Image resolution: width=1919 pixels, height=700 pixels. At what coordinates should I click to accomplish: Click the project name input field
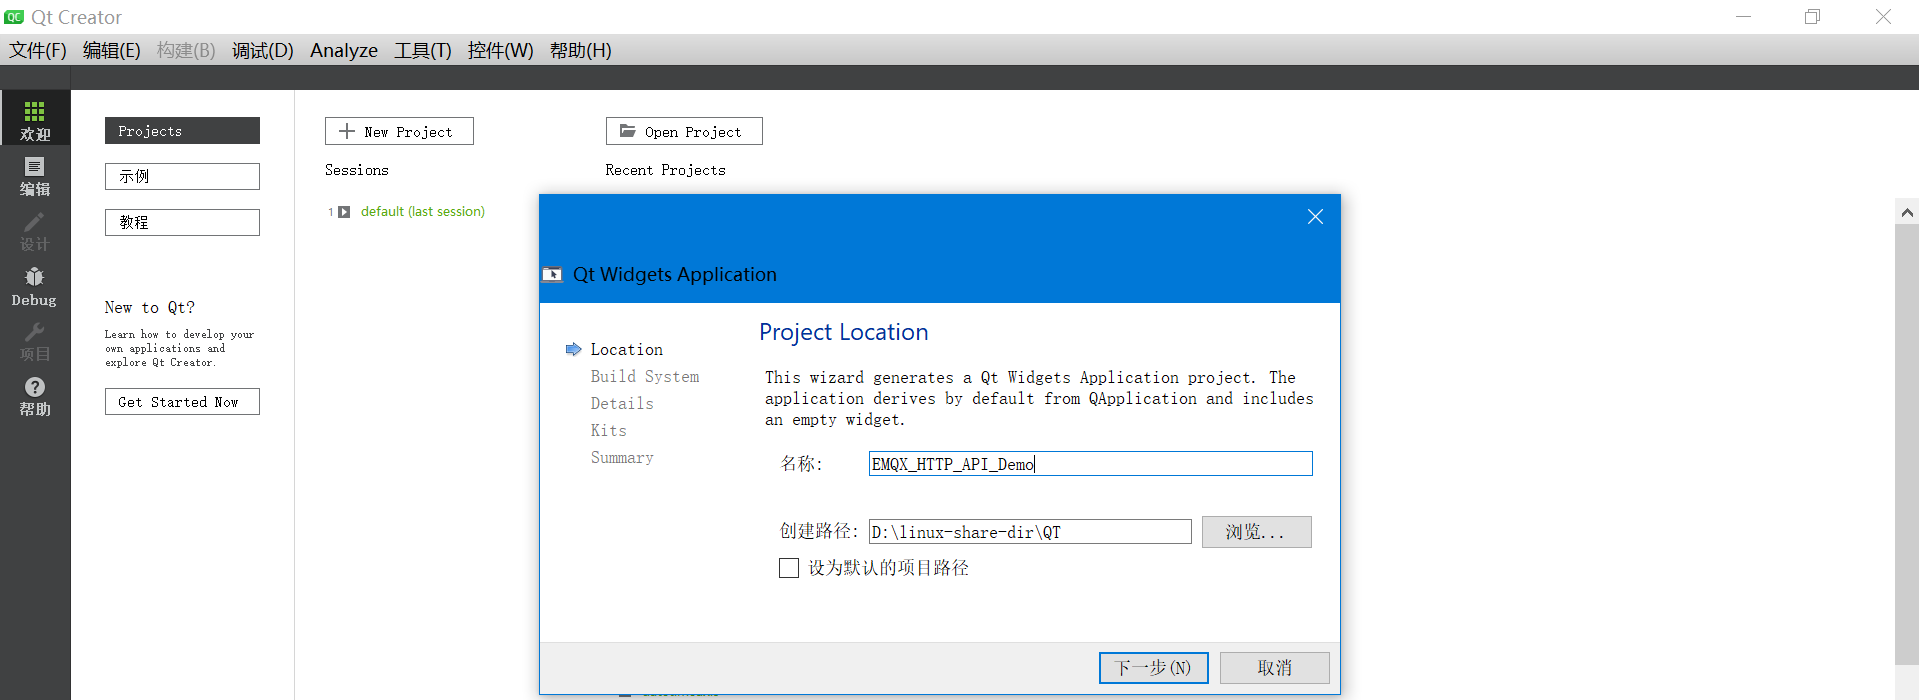click(1090, 464)
